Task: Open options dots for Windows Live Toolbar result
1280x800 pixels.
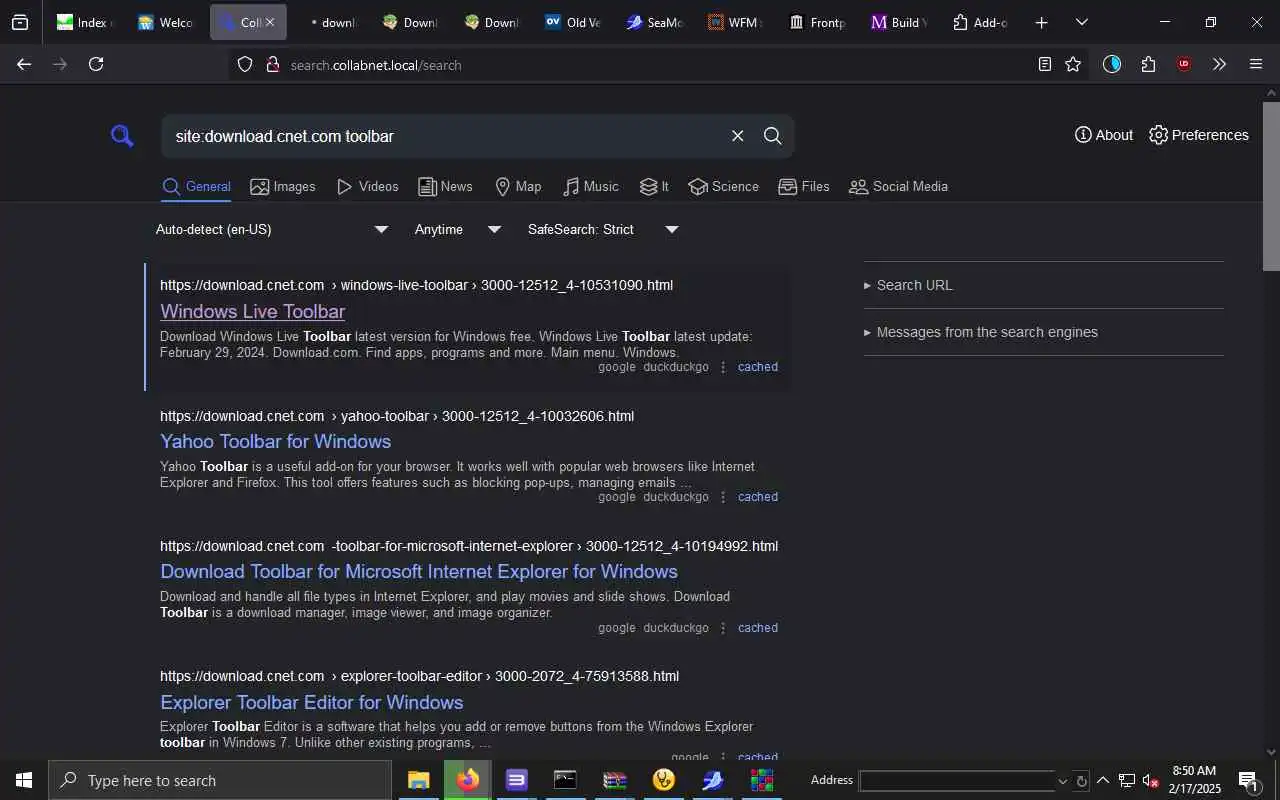Action: [723, 367]
